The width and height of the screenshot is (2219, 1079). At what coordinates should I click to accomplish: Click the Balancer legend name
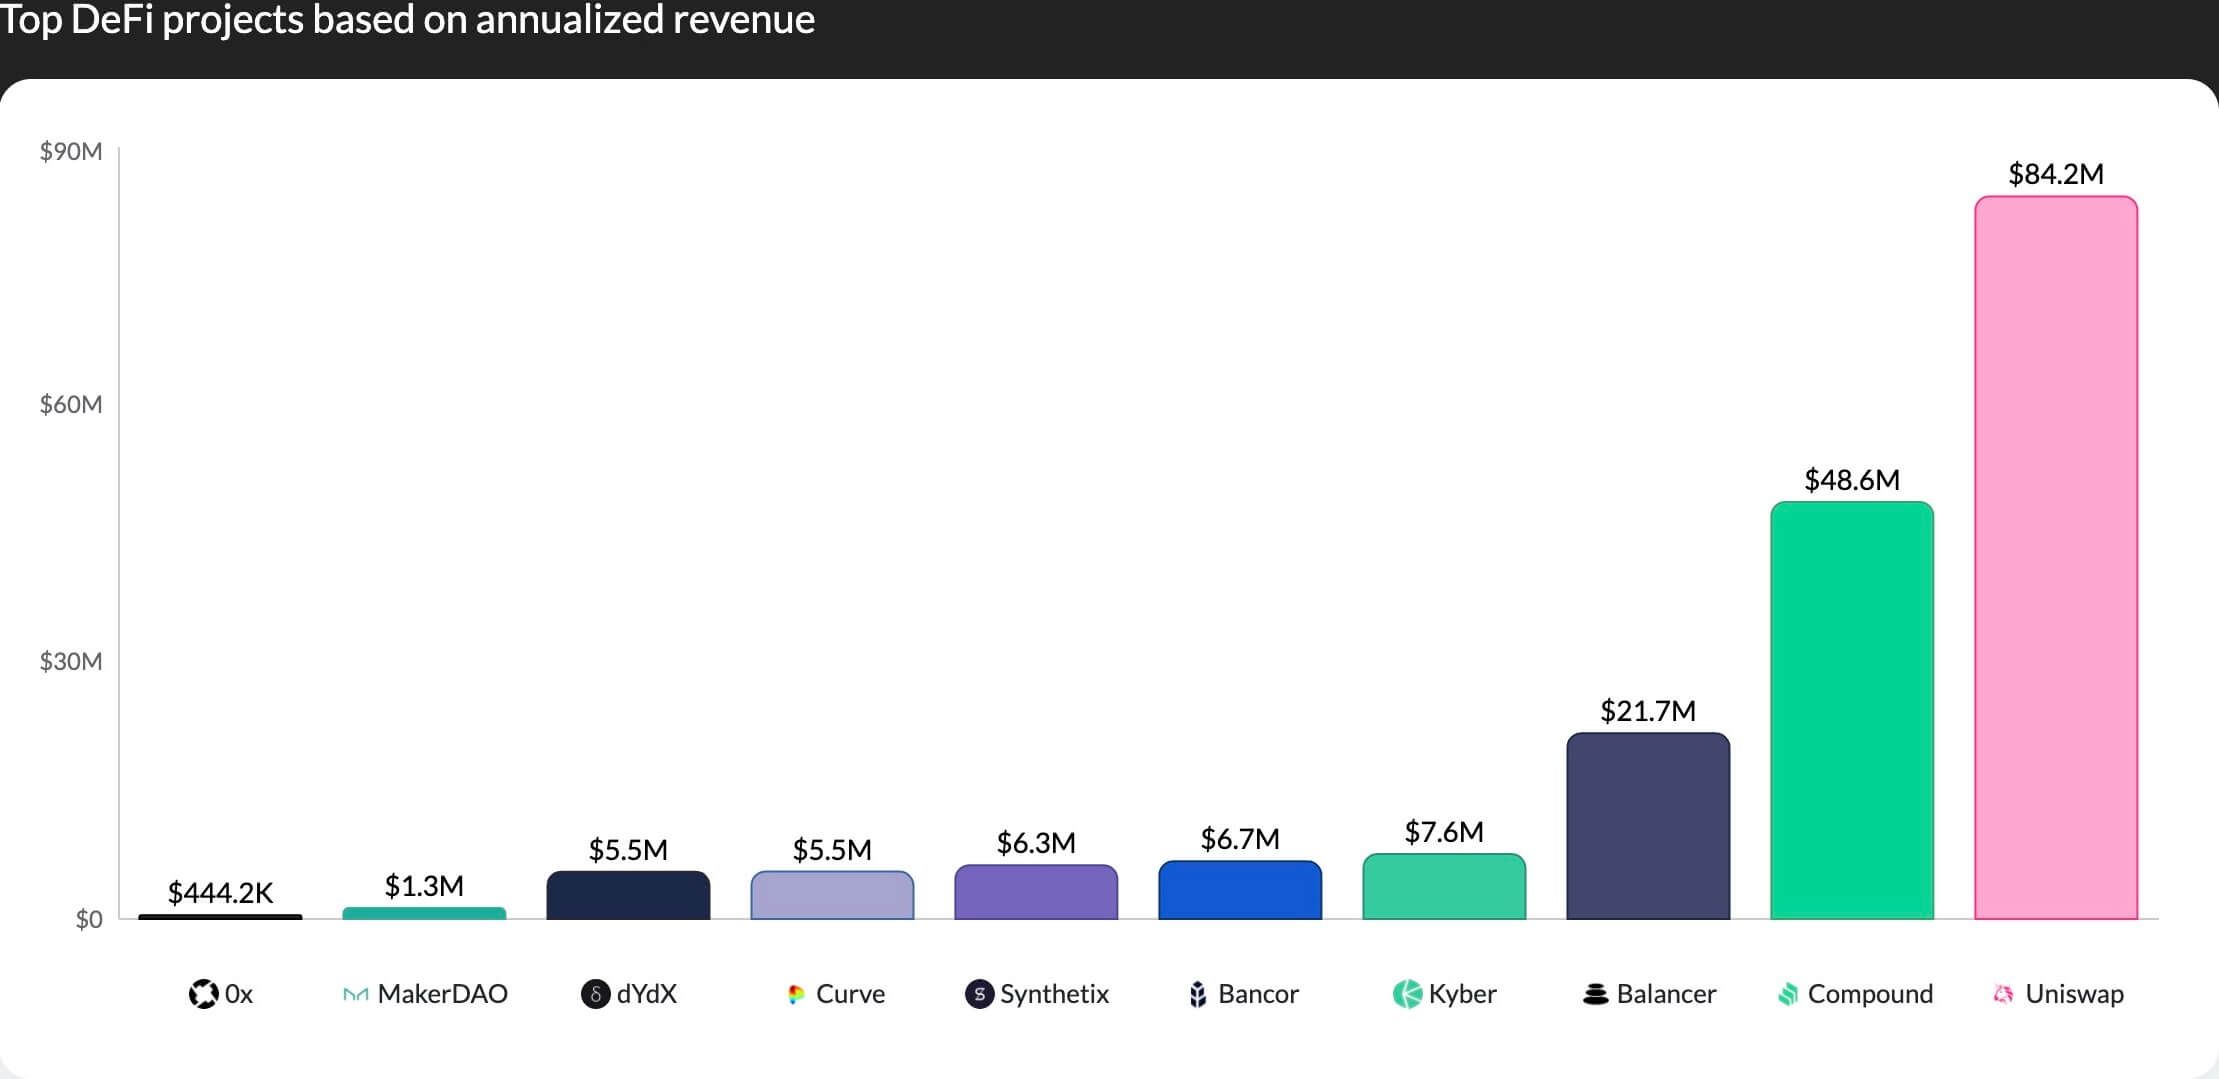pyautogui.click(x=1666, y=994)
